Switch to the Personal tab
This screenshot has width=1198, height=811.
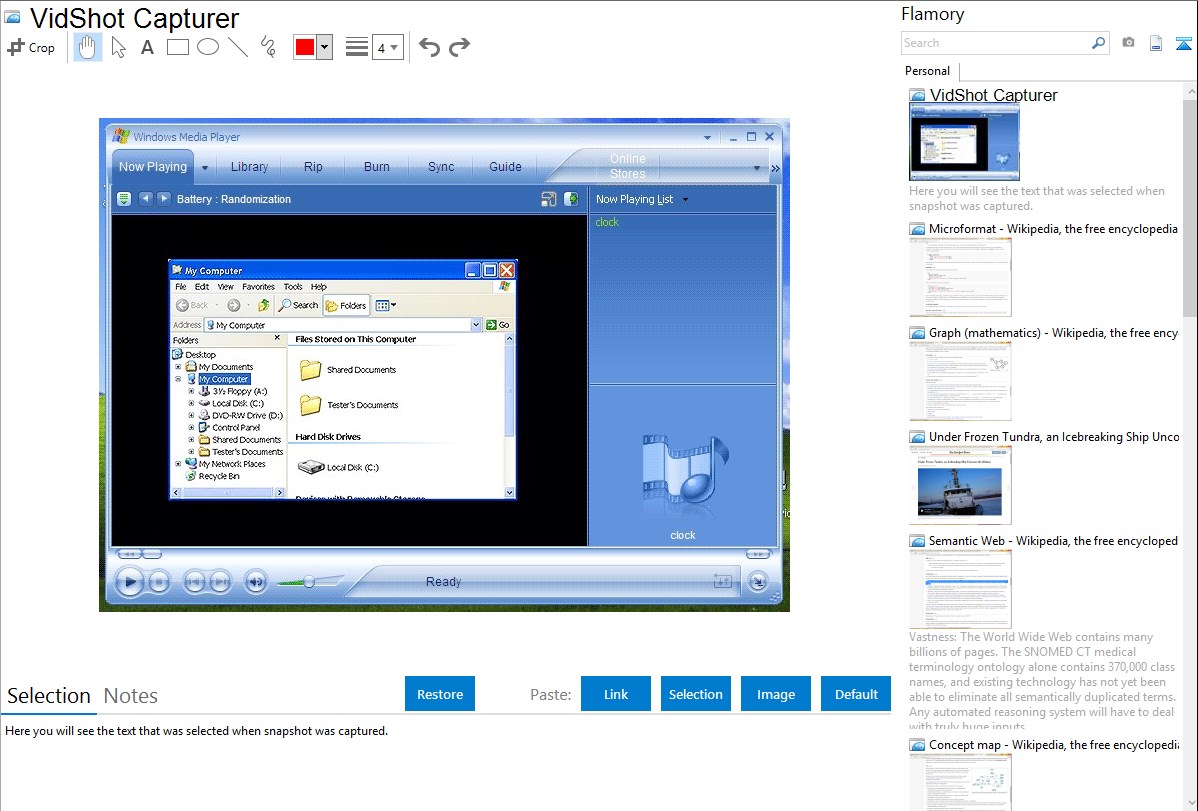[928, 71]
